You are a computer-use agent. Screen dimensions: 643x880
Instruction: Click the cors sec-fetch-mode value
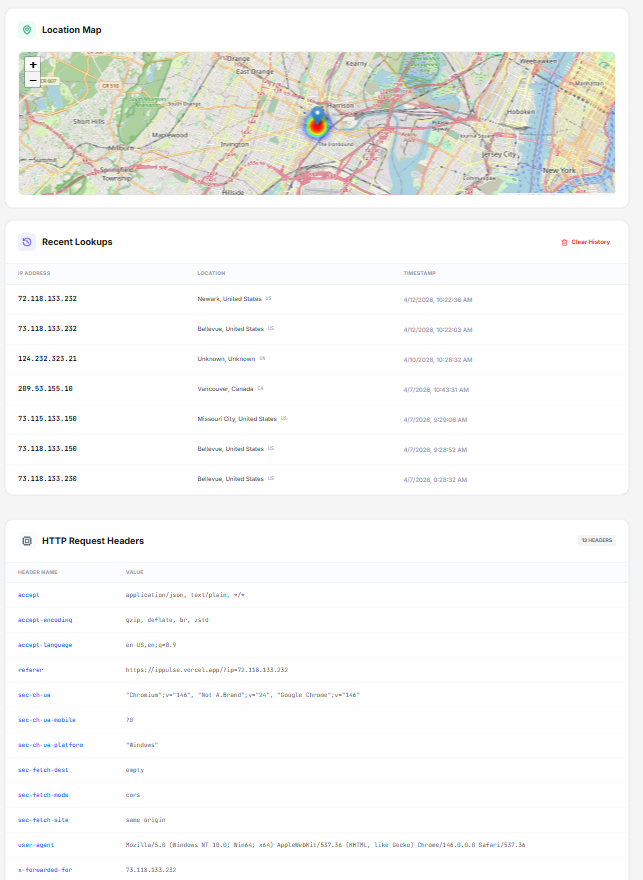click(x=133, y=795)
